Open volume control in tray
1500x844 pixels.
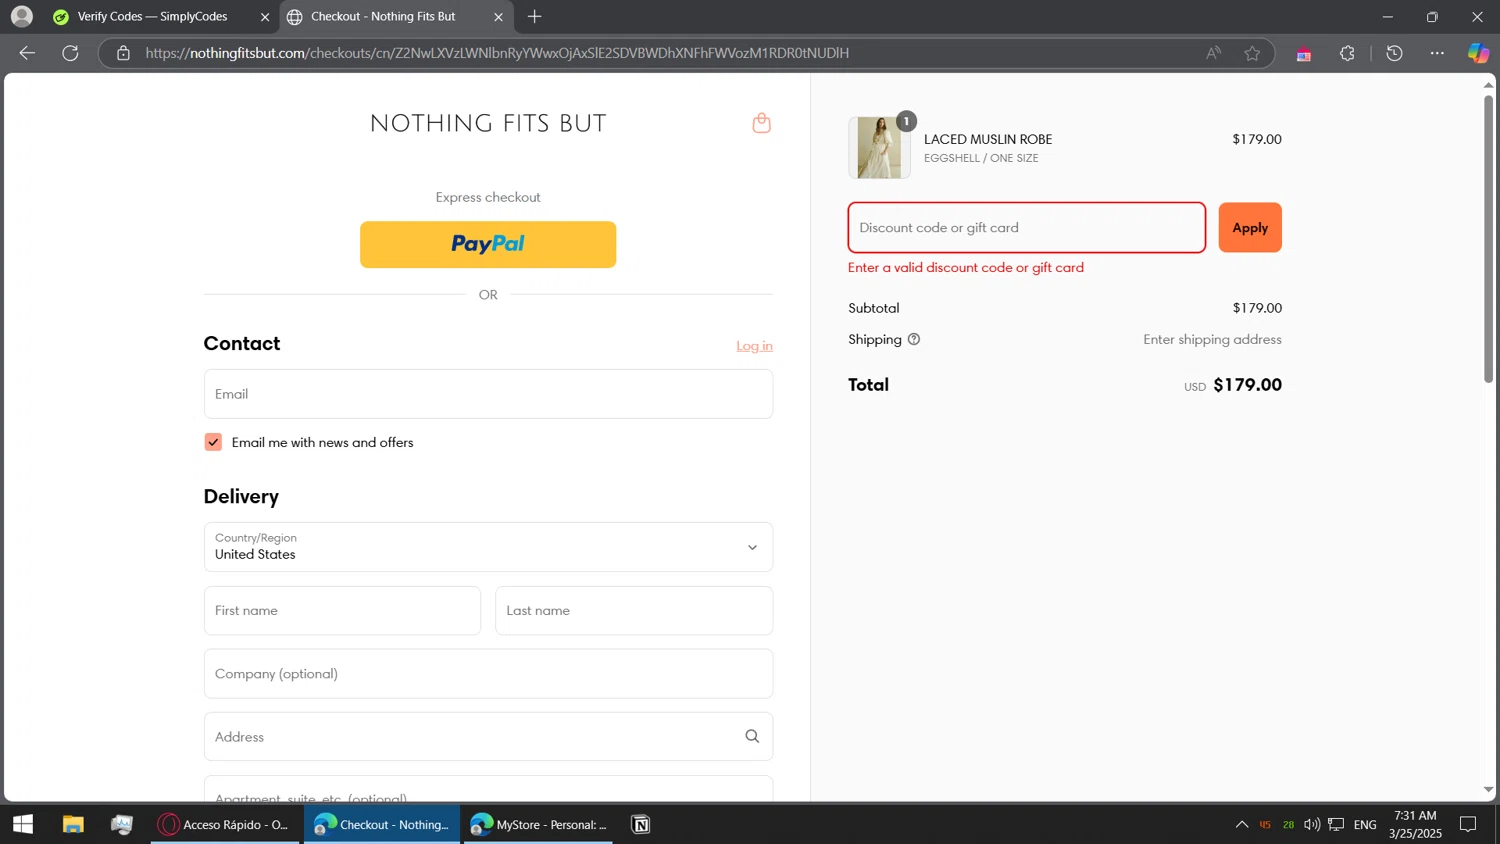(1311, 824)
